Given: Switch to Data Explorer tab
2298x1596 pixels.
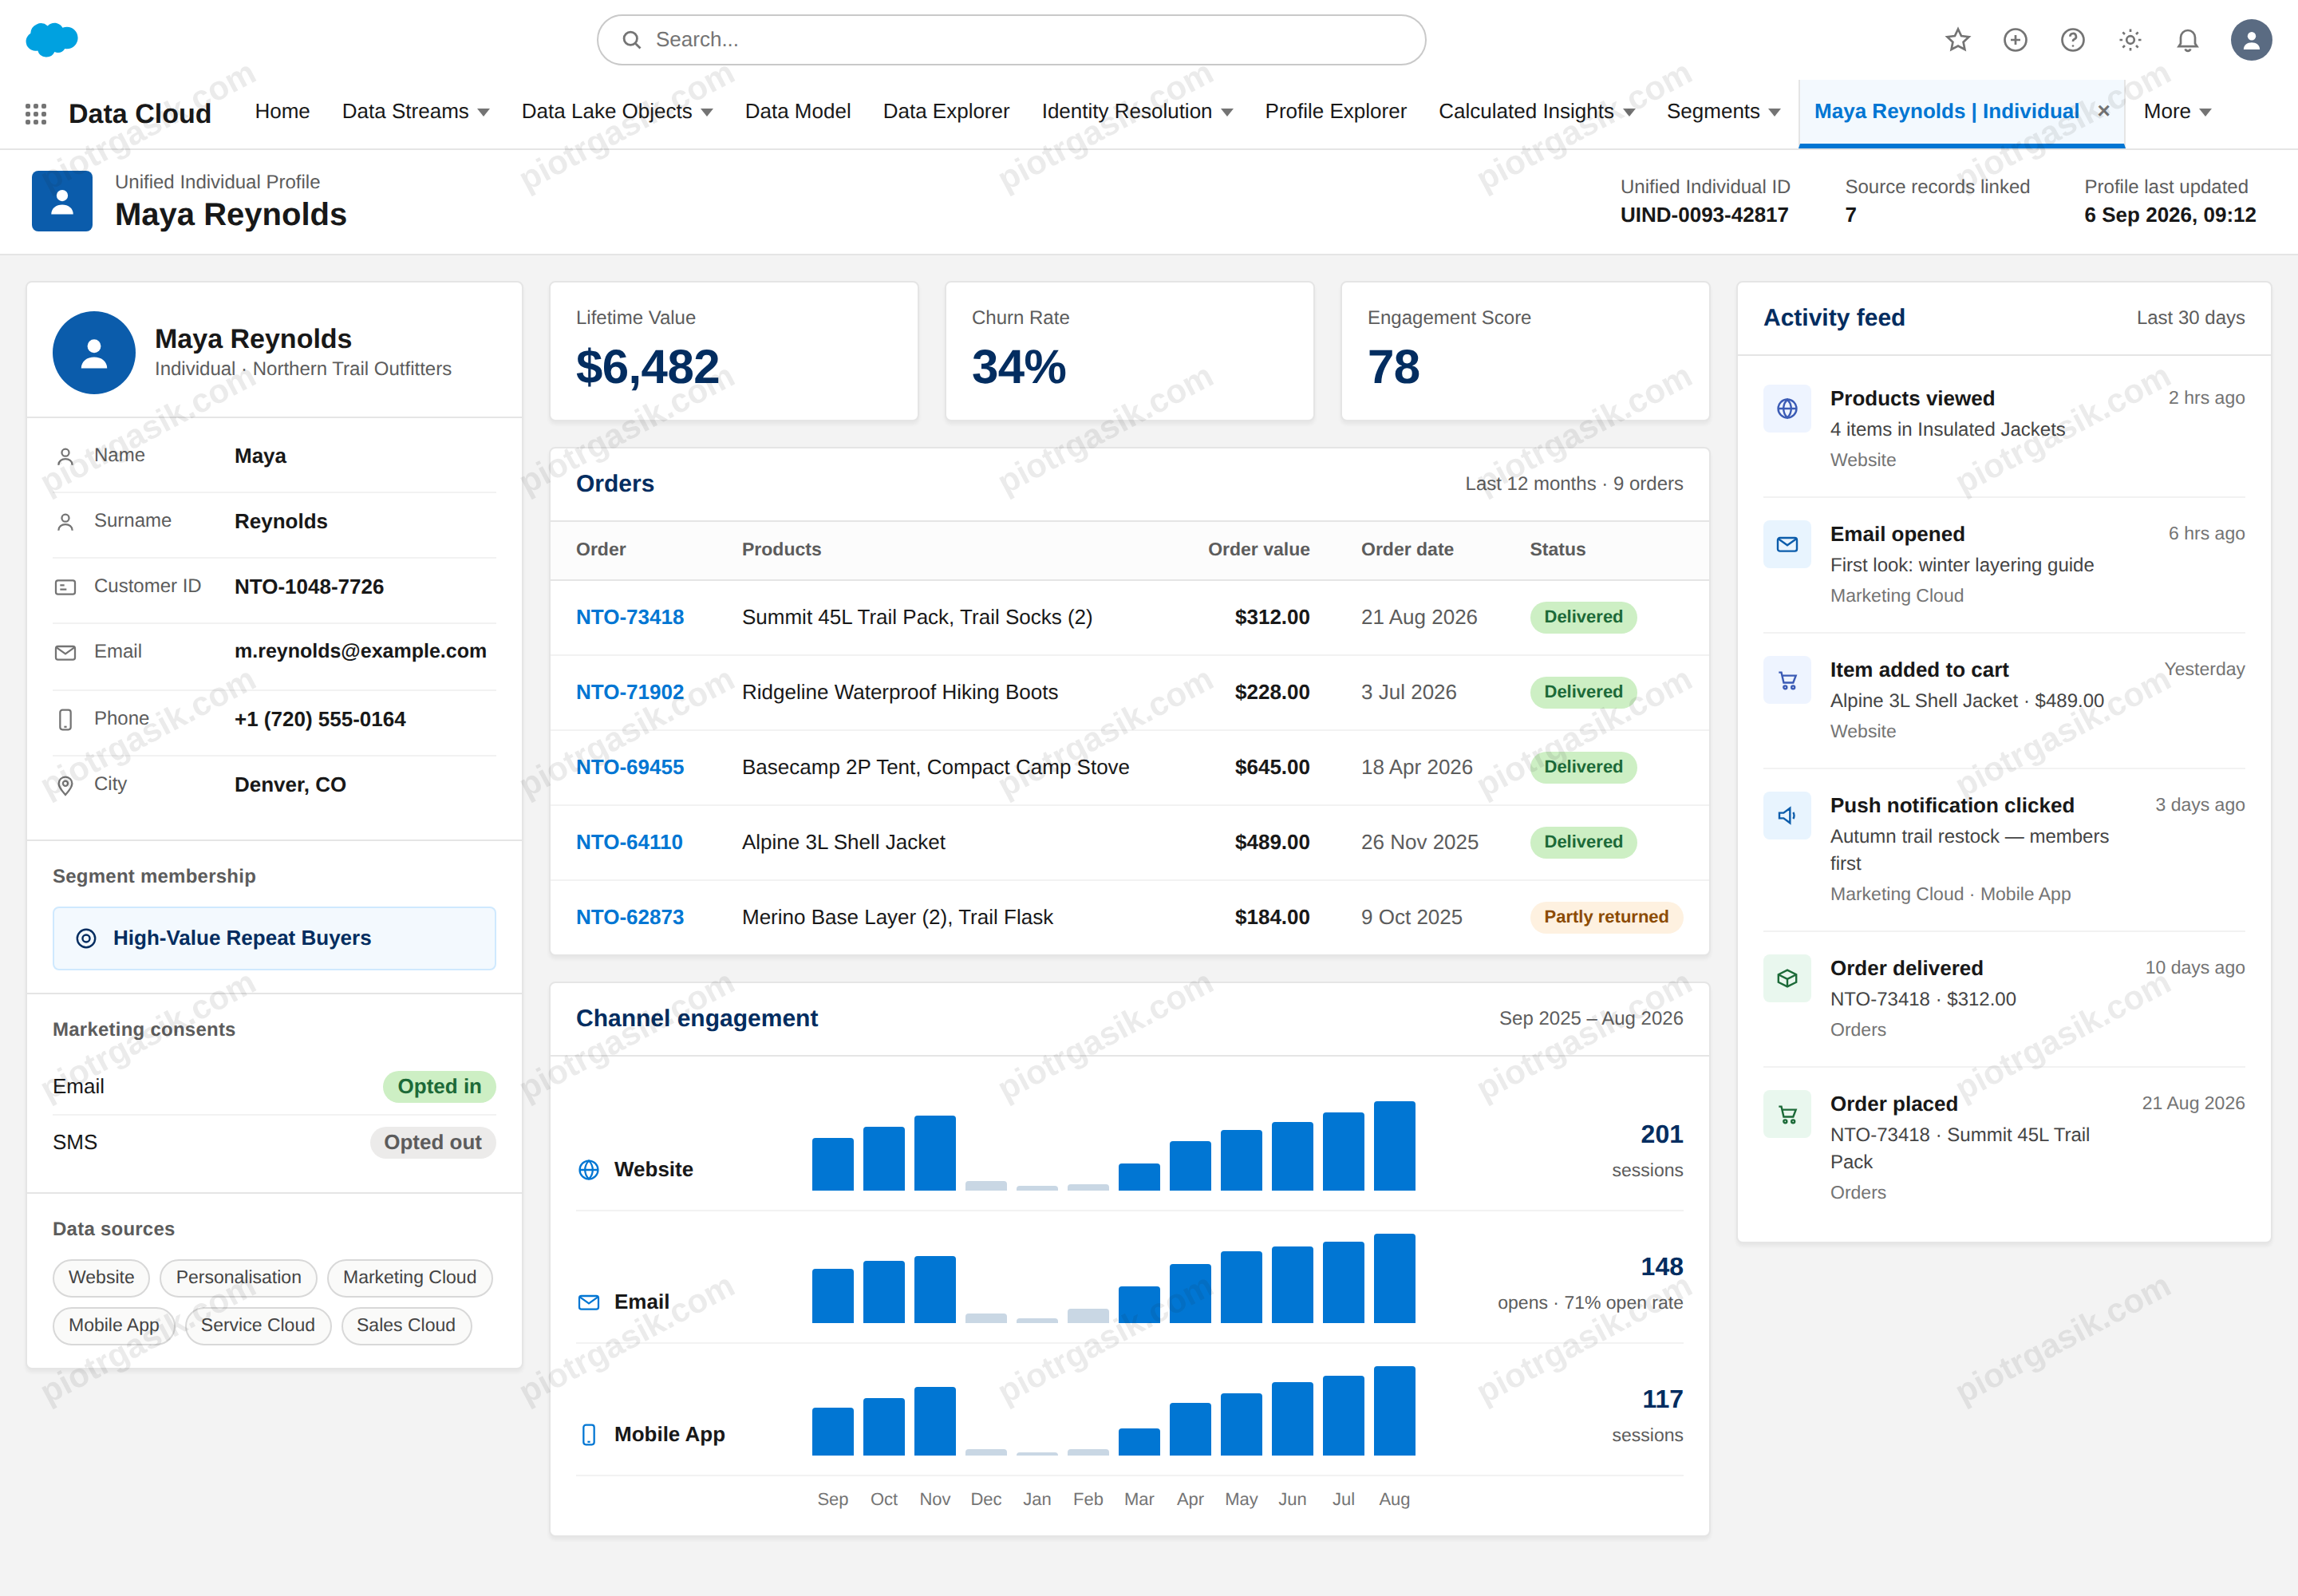Looking at the screenshot, I should click(x=946, y=112).
